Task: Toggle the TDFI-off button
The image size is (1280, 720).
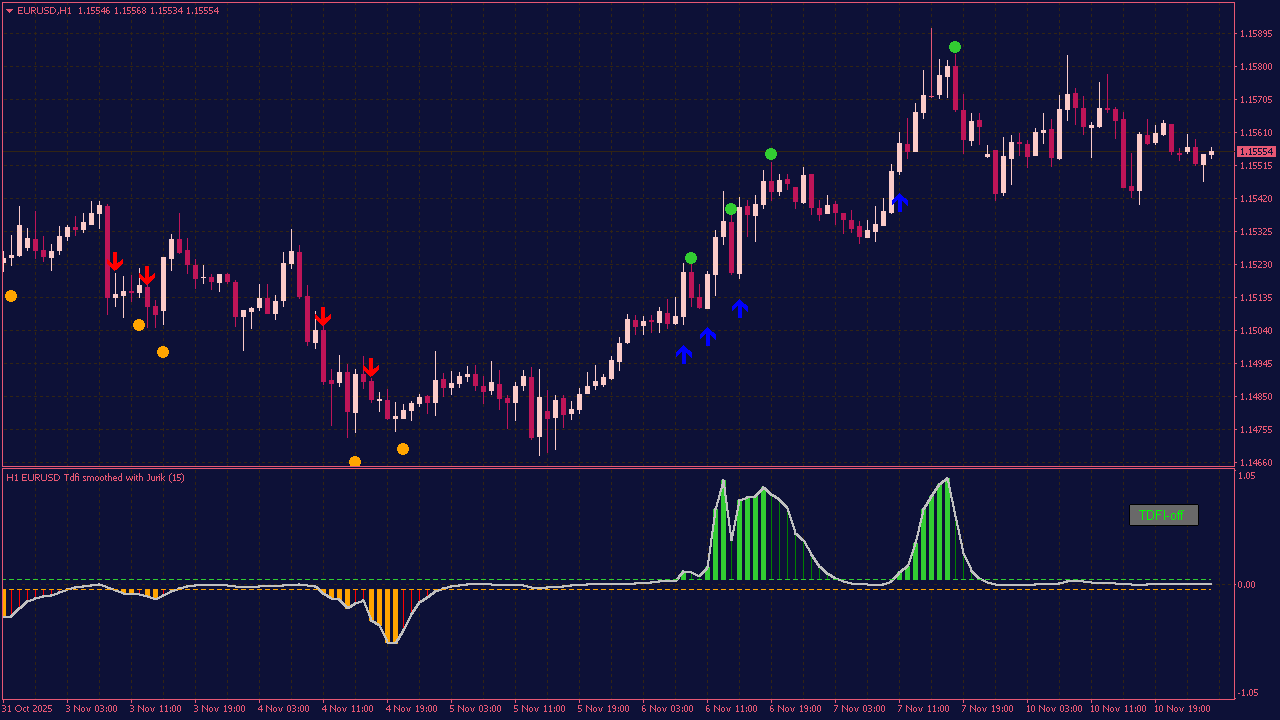Action: click(x=1164, y=516)
